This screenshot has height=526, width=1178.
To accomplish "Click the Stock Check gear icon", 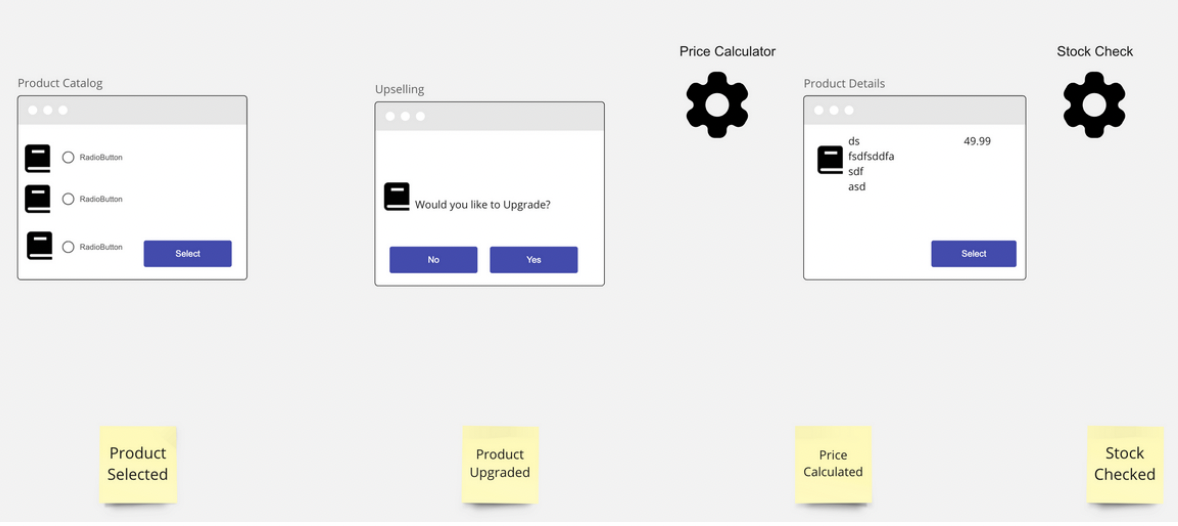I will pyautogui.click(x=1094, y=104).
